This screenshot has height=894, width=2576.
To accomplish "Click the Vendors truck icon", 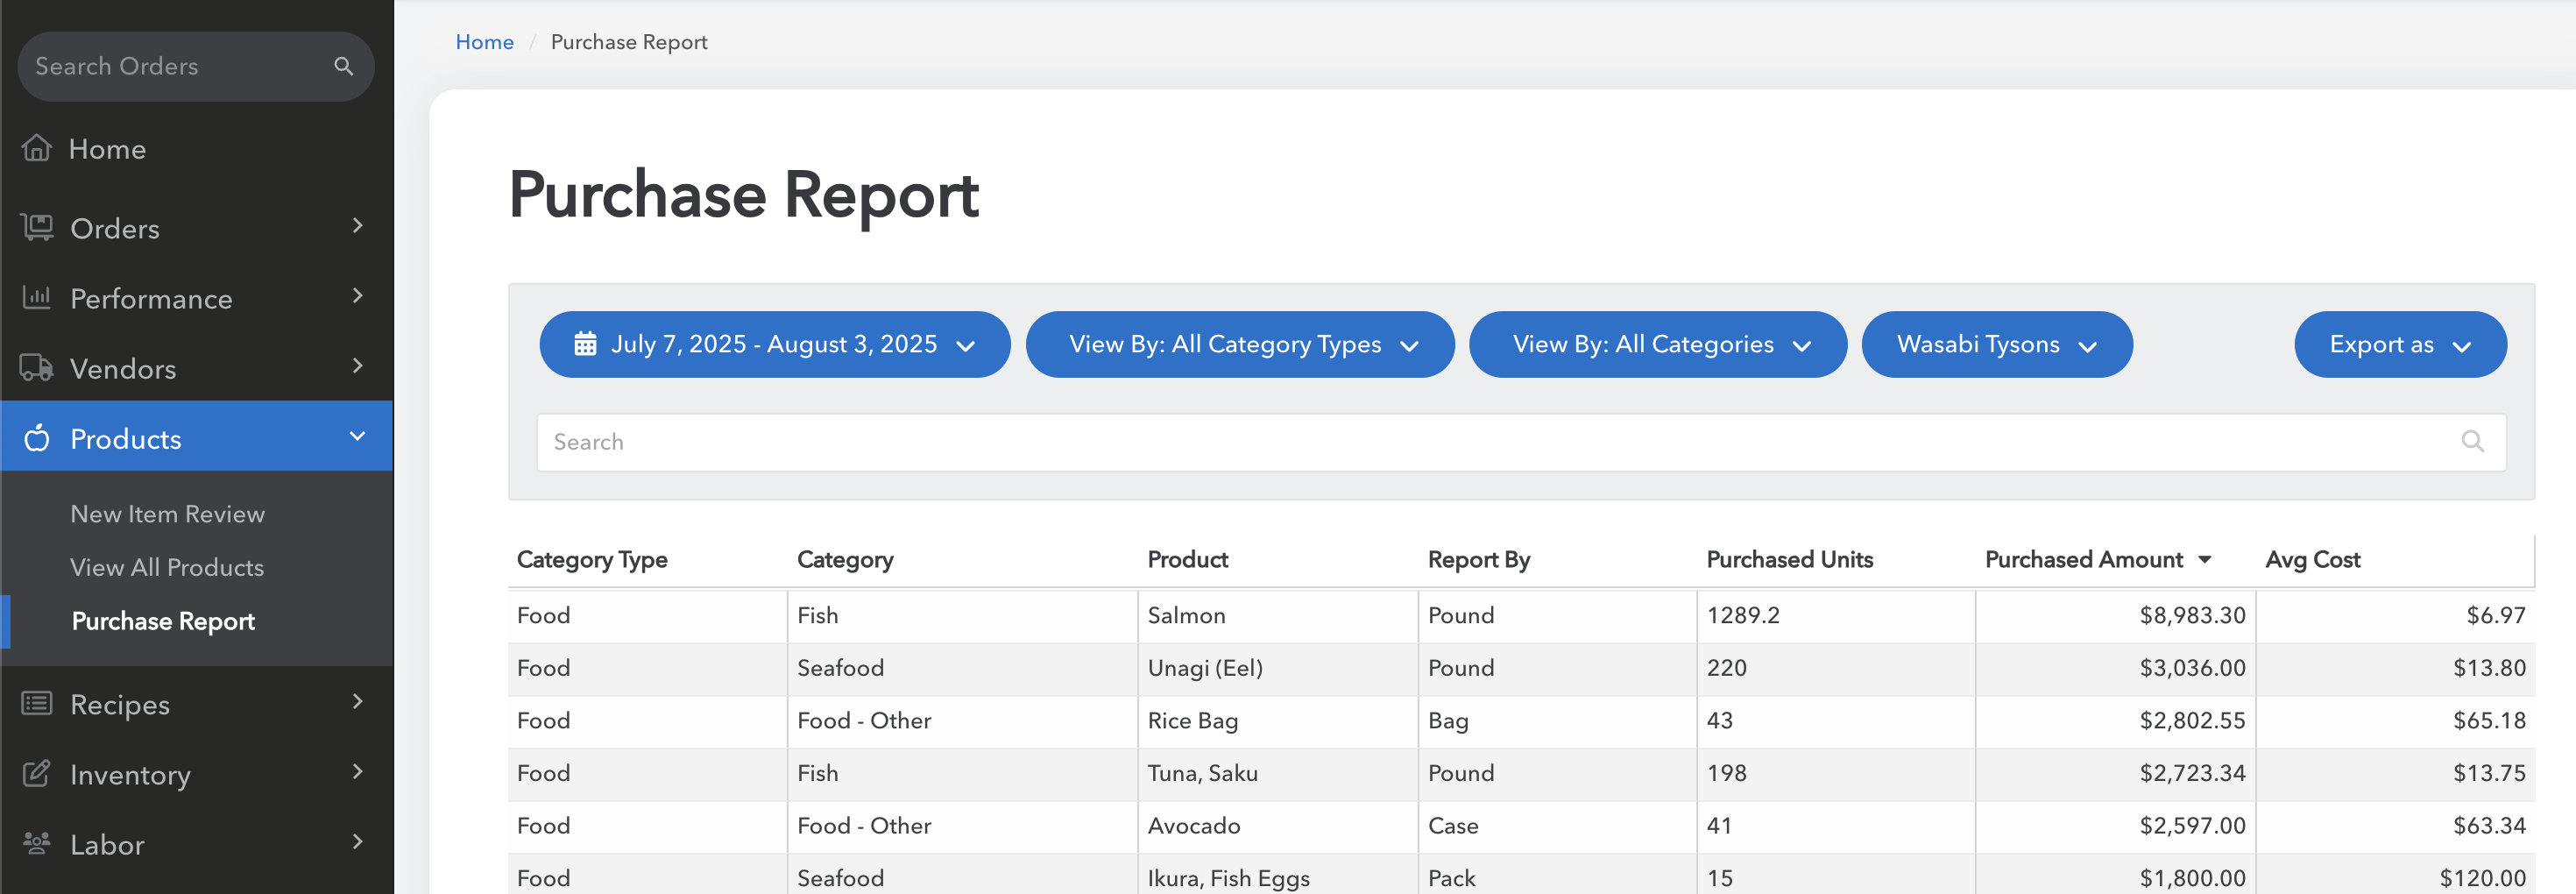I will coord(37,367).
